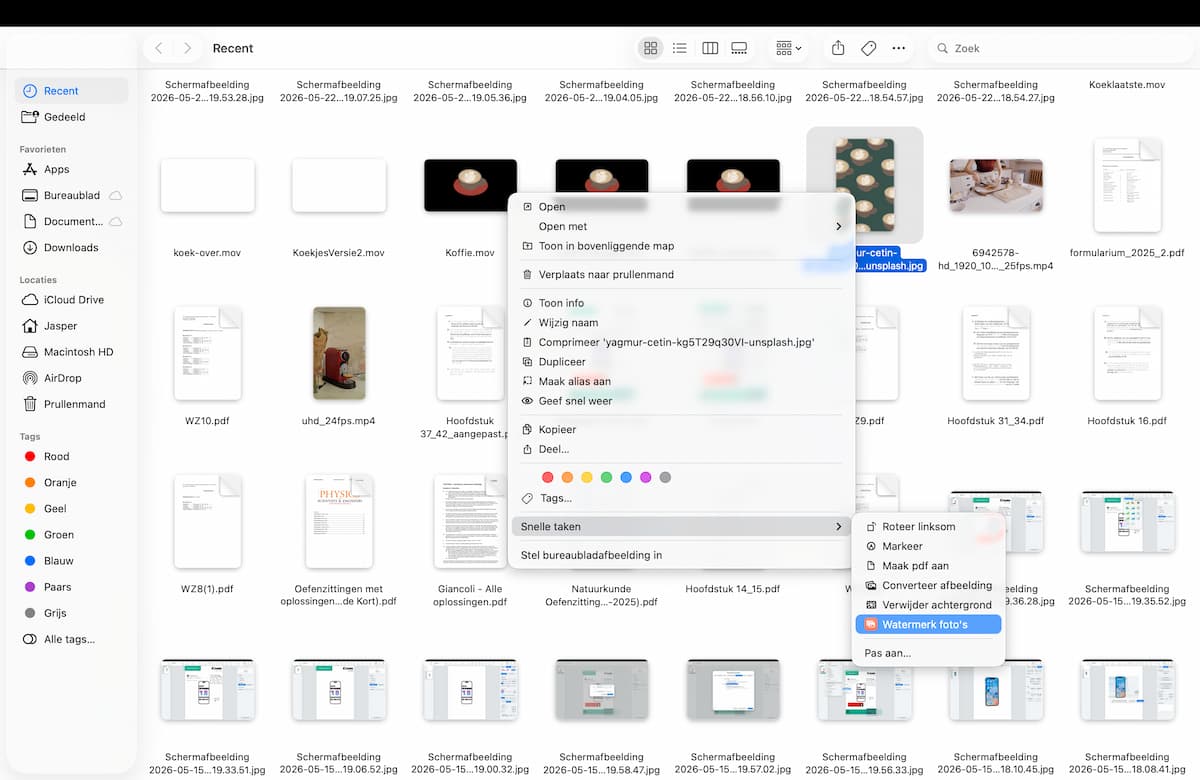This screenshot has height=780, width=1200.
Task: Choose Markeer quick action
Action: [x=929, y=546]
